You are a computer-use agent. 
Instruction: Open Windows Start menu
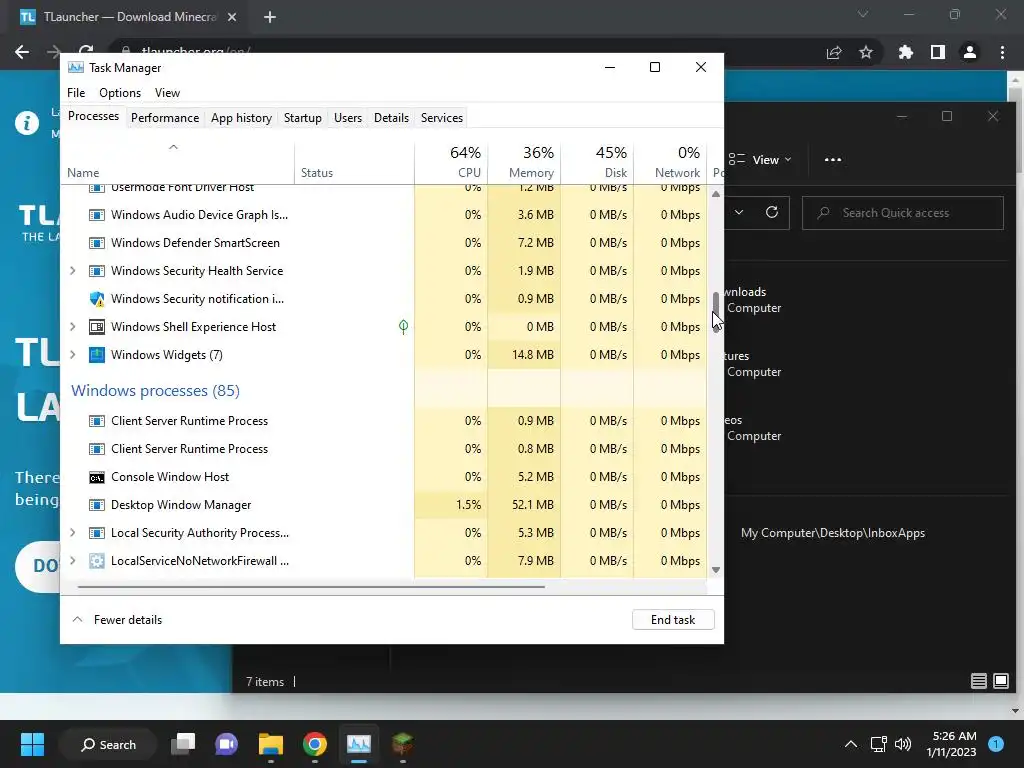[32, 744]
